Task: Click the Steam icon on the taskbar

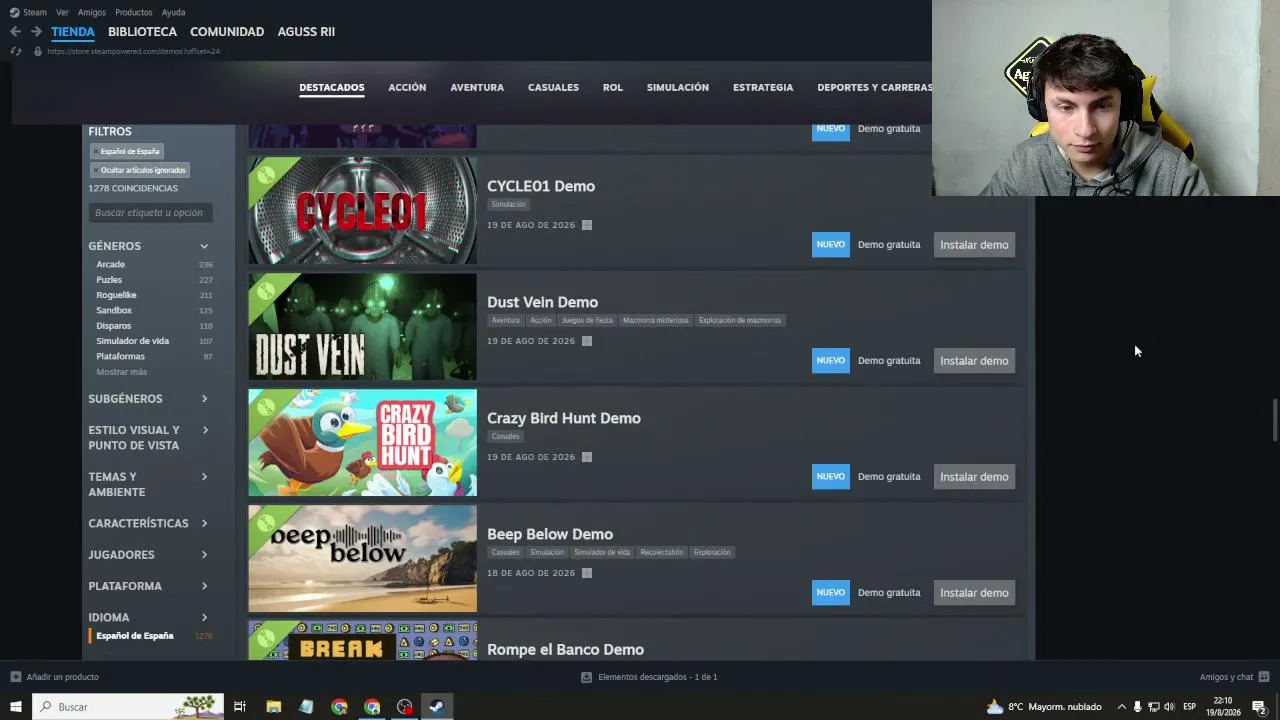Action: 437,707
